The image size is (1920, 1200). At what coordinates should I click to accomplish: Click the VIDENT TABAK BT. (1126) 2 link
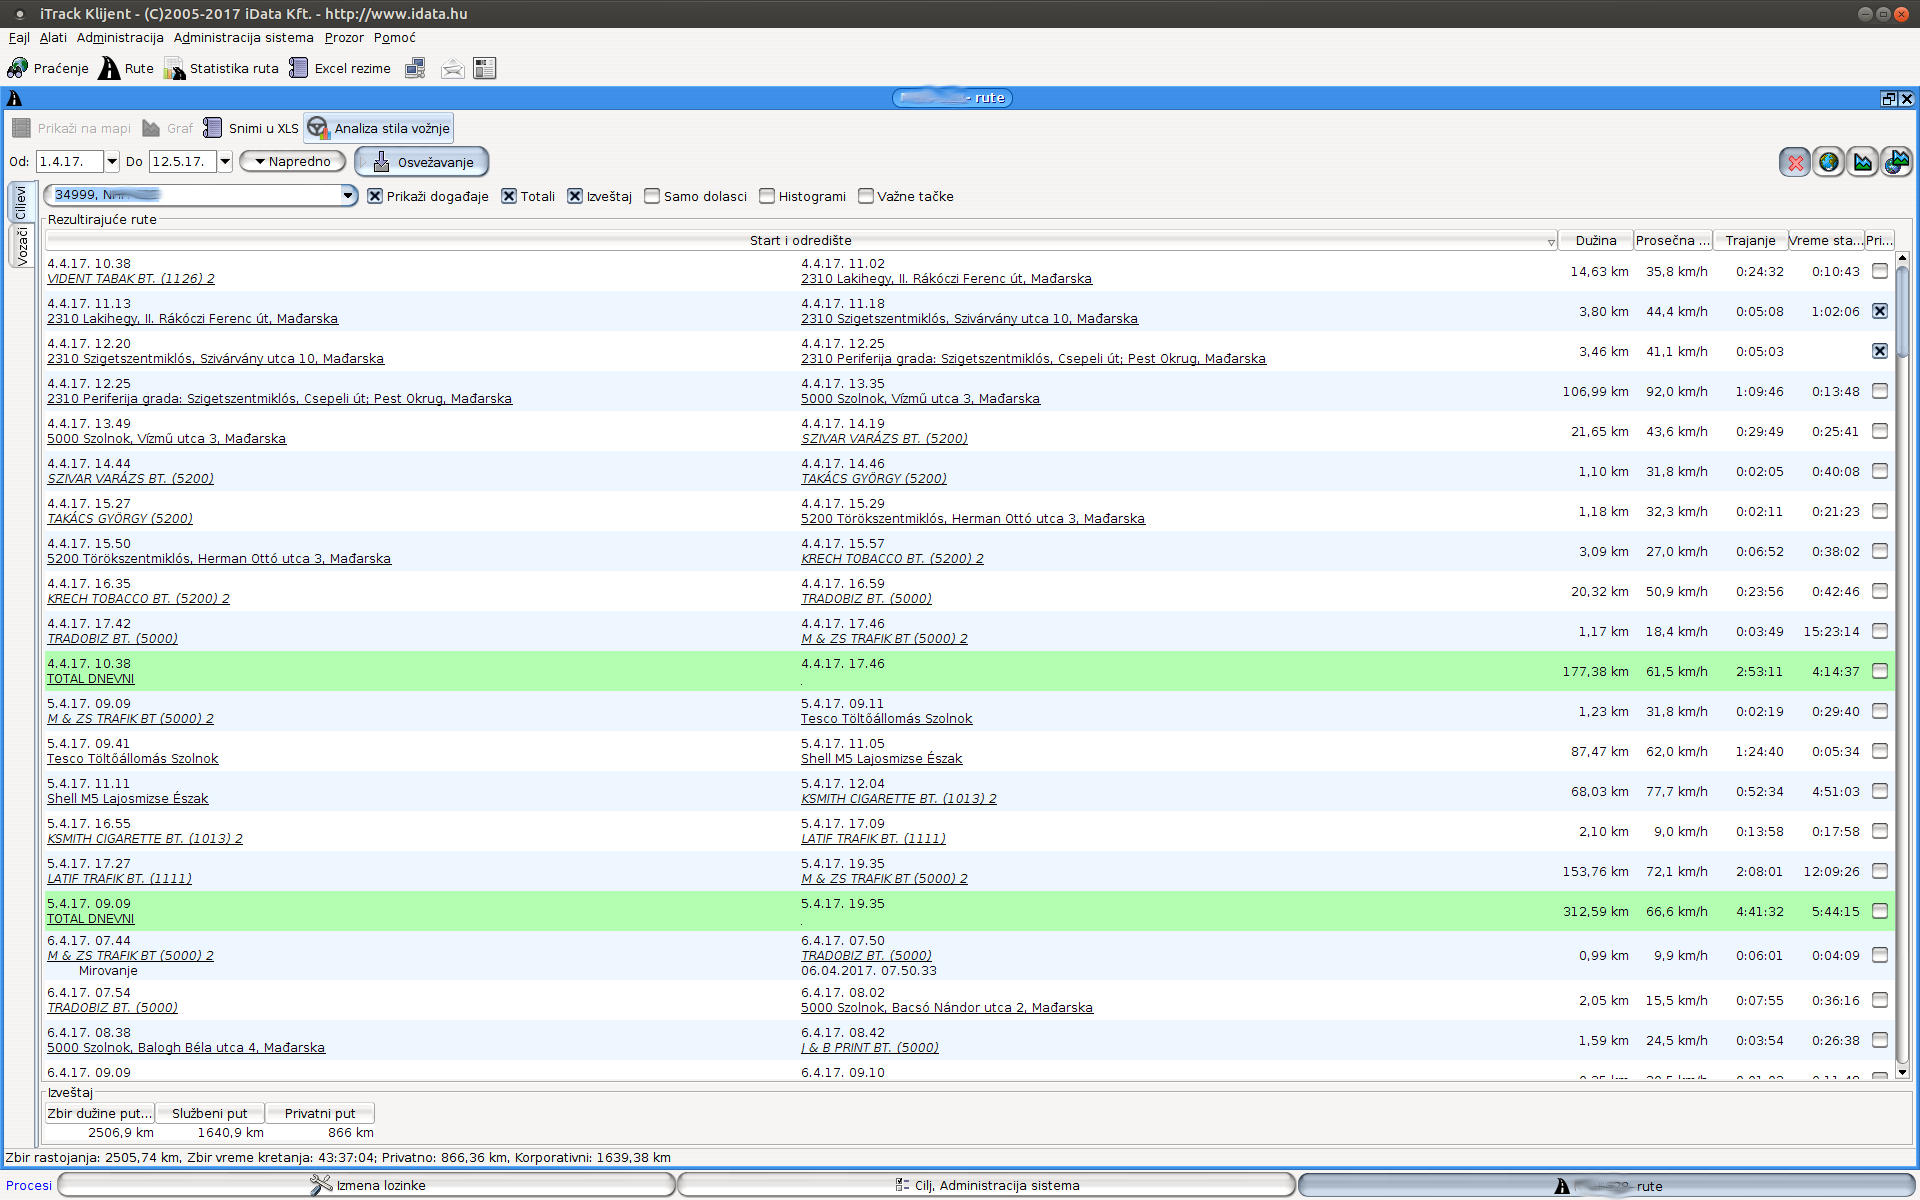point(131,279)
